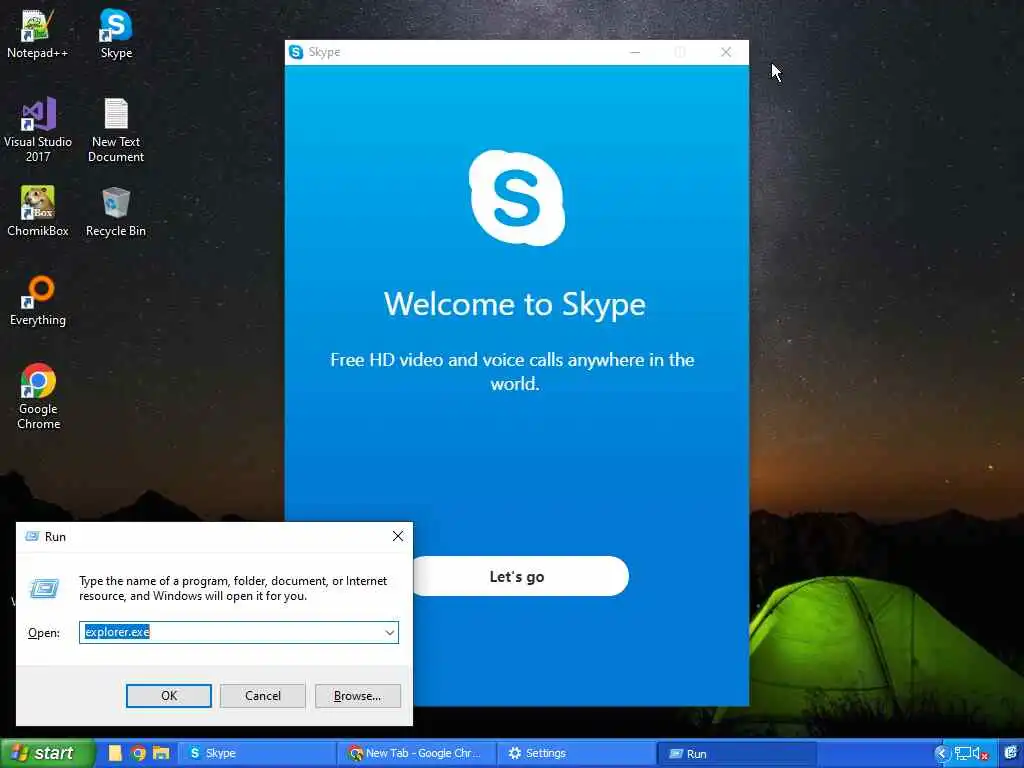
Task: Launch Chrome from quick launch bar
Action: (138, 753)
